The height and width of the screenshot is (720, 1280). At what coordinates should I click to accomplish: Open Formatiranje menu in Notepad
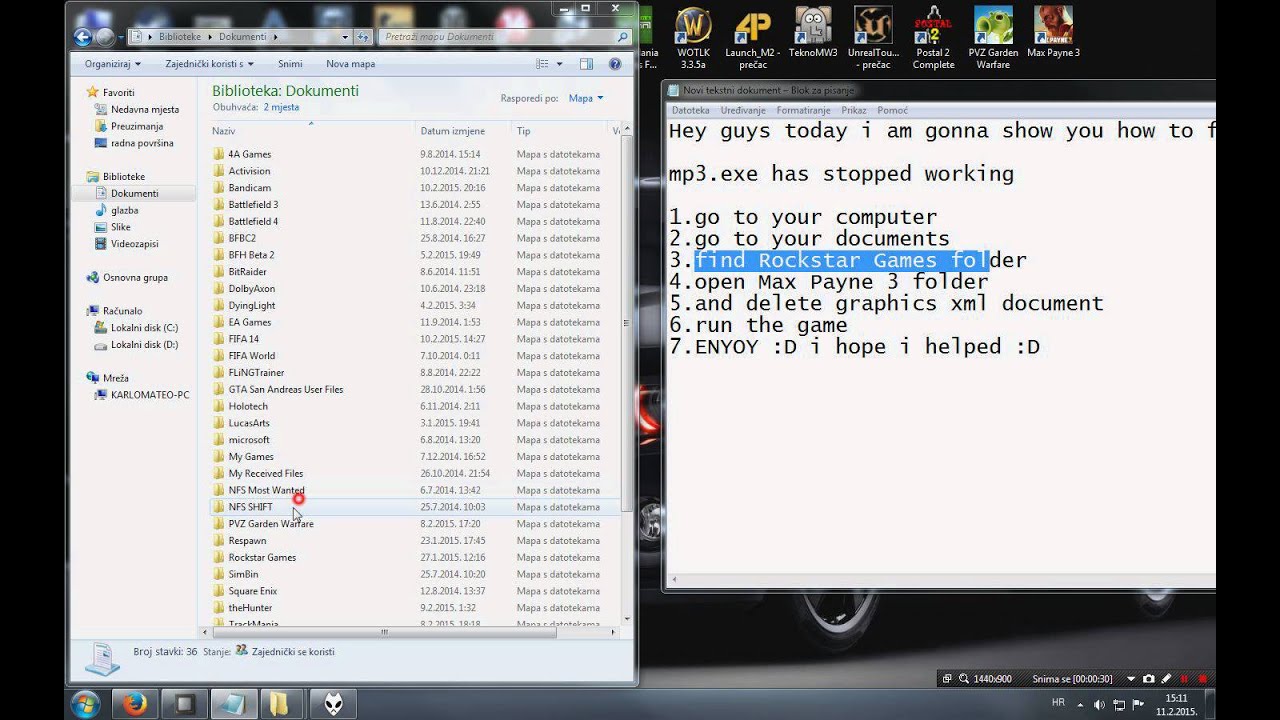(x=804, y=110)
